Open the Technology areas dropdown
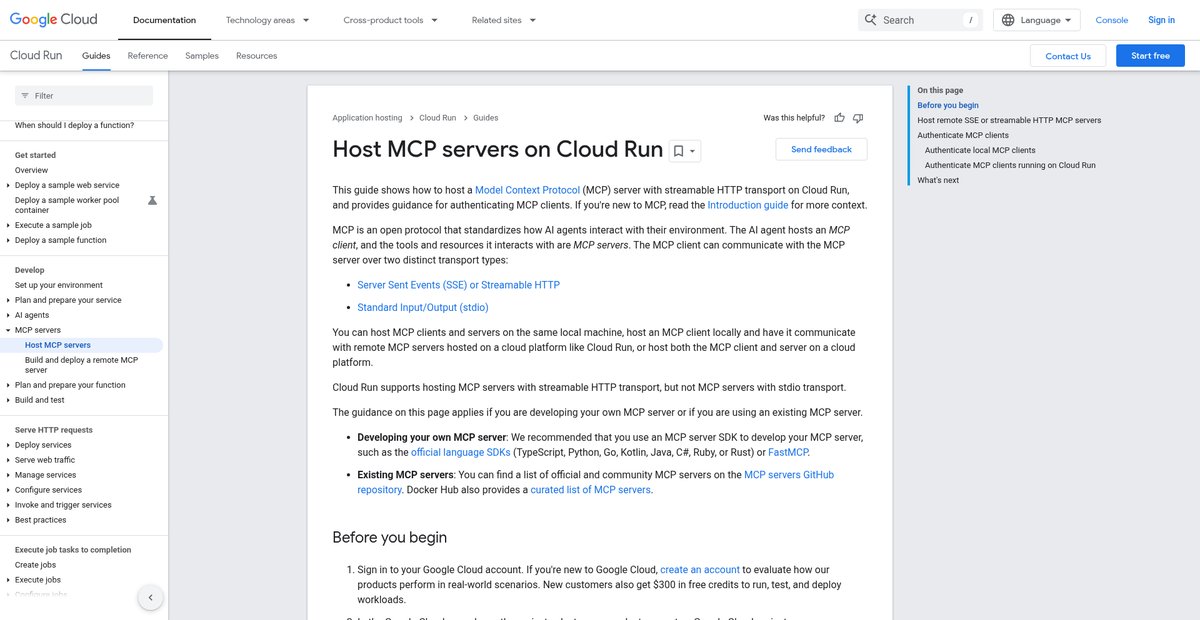The width and height of the screenshot is (1200, 620). click(x=267, y=20)
